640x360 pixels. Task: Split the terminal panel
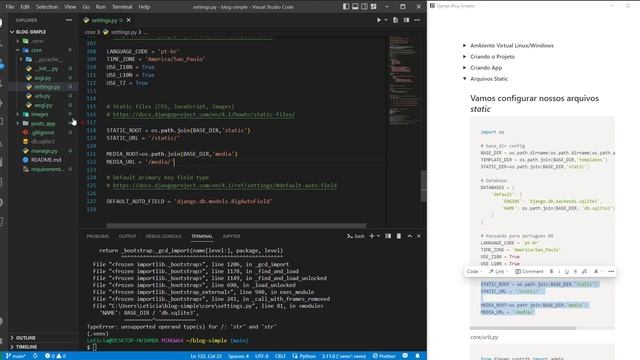pyautogui.click(x=388, y=236)
